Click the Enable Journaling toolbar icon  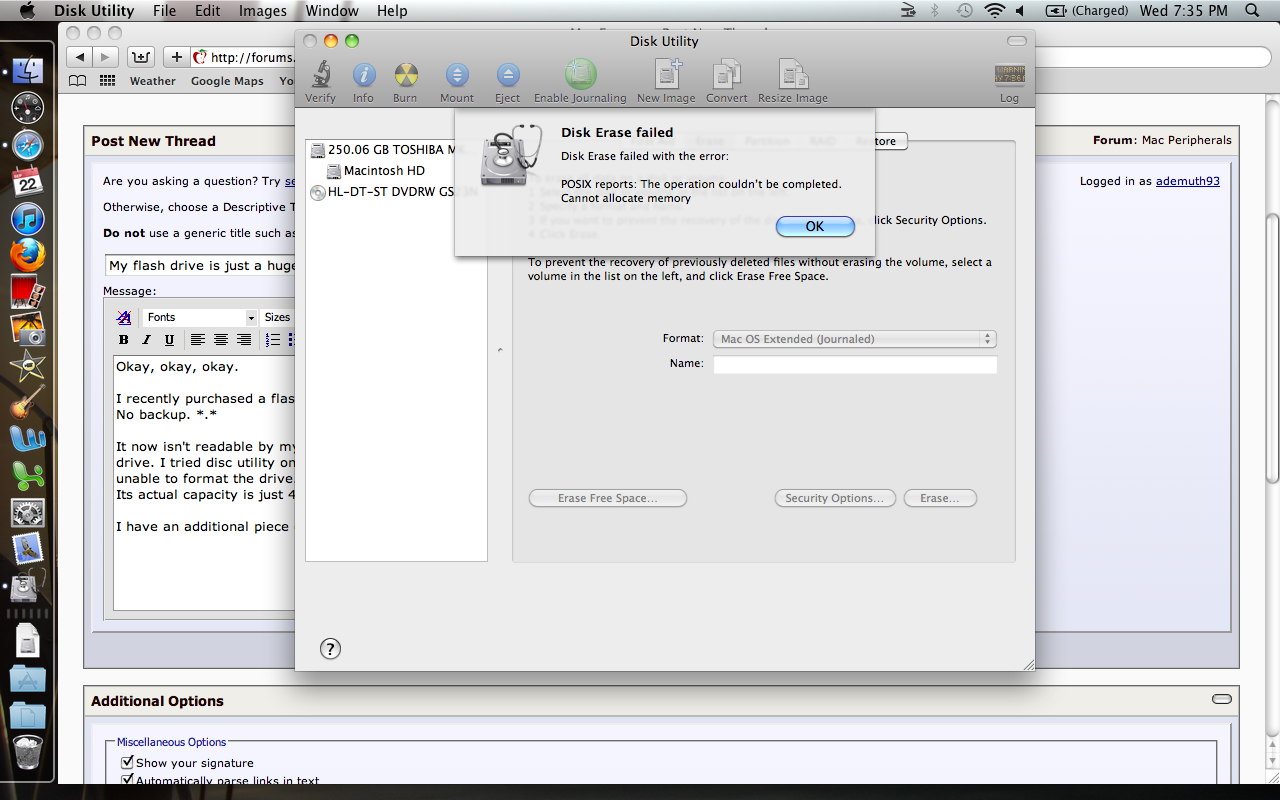(x=580, y=75)
